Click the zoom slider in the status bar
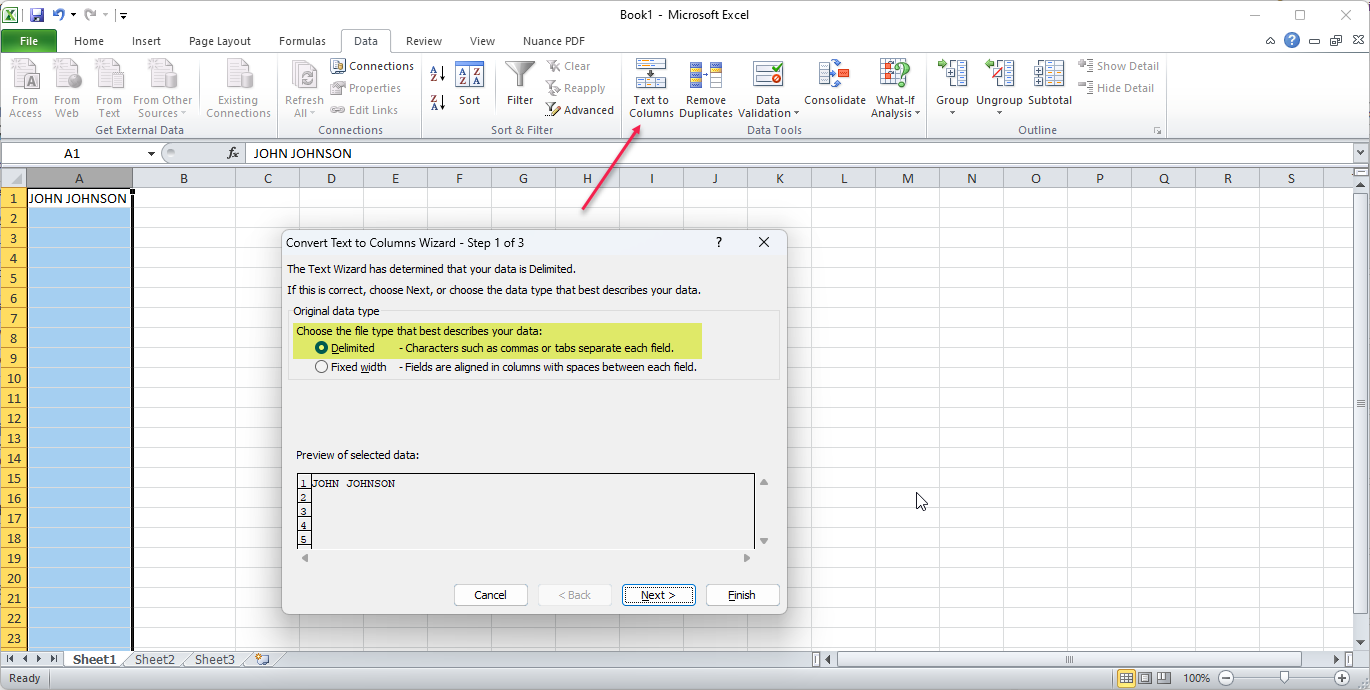The image size is (1370, 690). [x=1284, y=678]
